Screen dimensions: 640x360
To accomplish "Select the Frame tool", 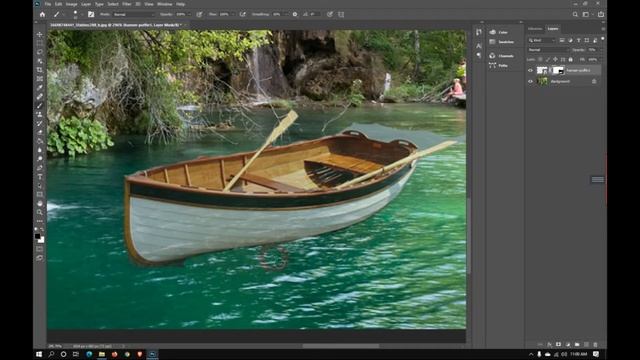I will click(40, 79).
